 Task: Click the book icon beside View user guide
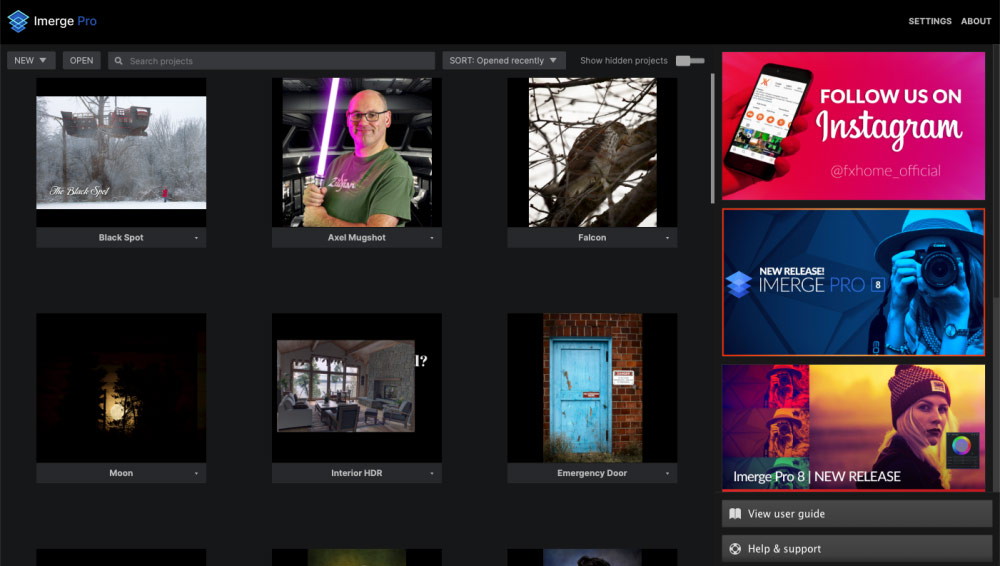(735, 514)
